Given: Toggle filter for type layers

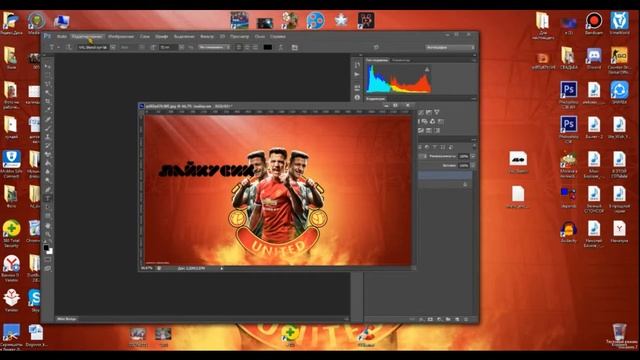Looking at the screenshot, I should click(x=435, y=147).
